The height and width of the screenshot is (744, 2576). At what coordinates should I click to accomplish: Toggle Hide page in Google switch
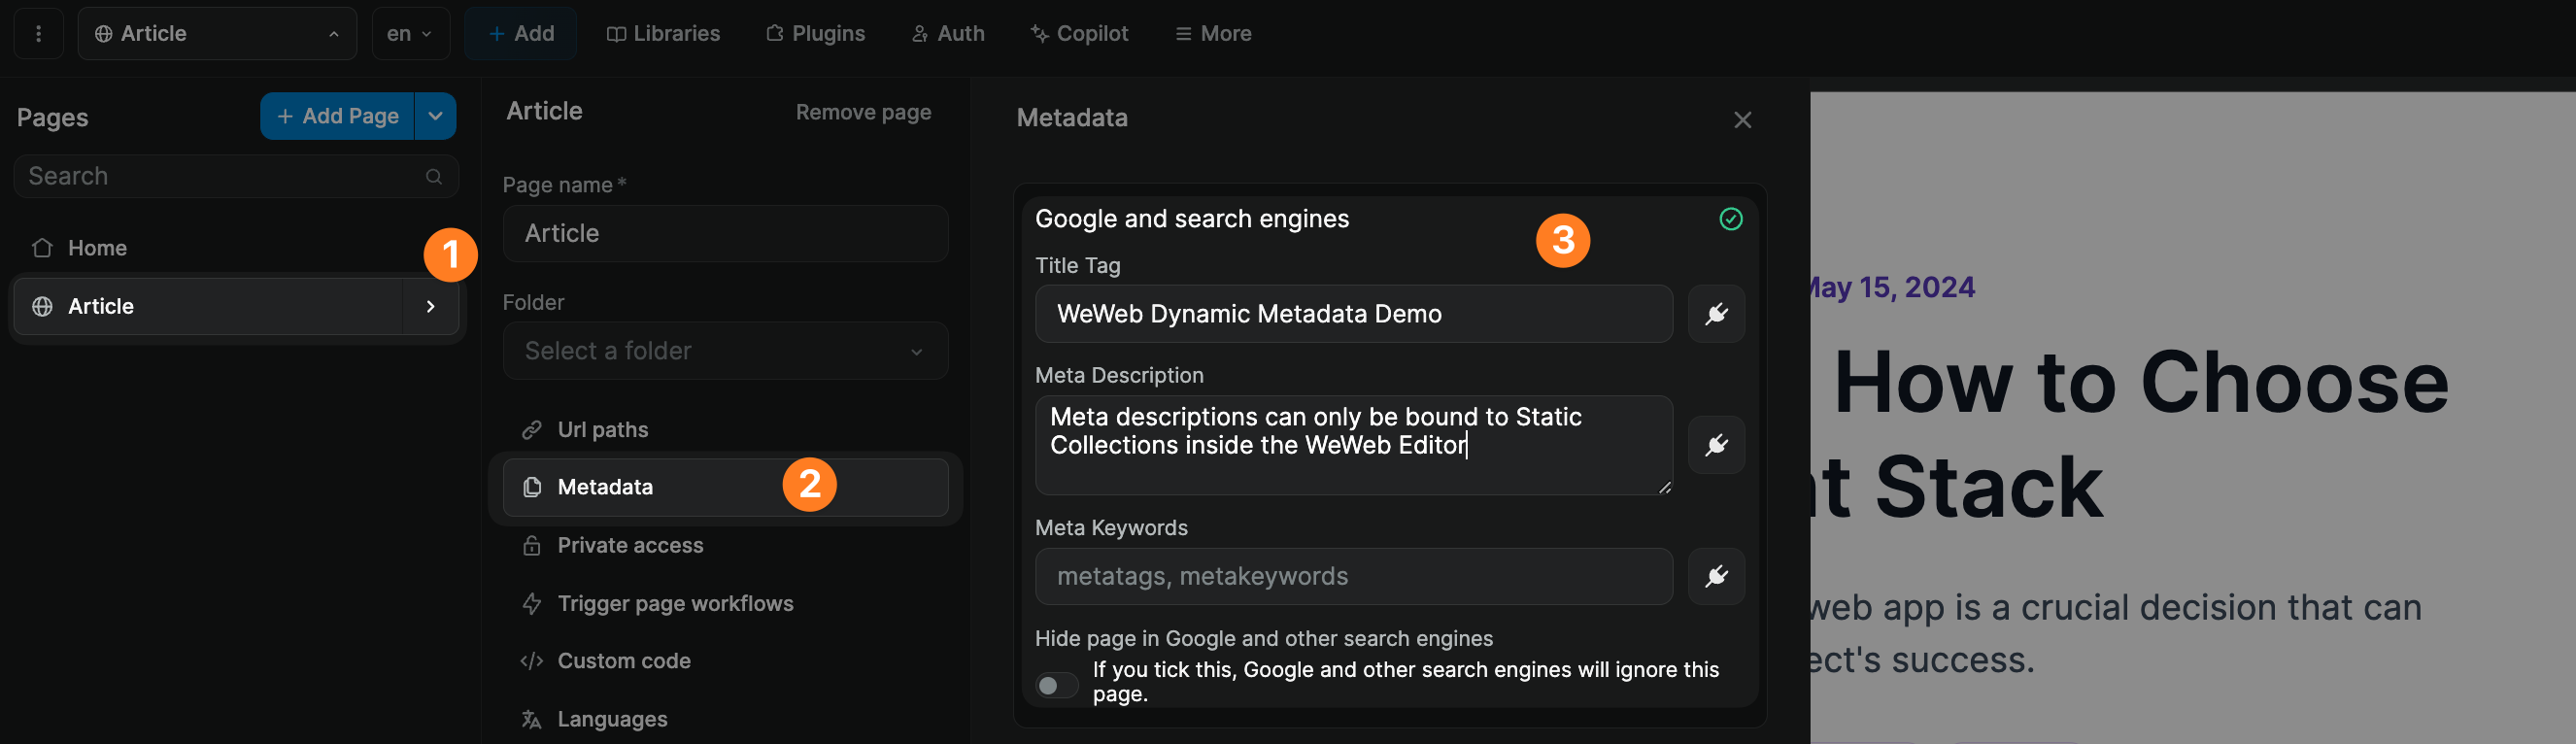pos(1056,685)
